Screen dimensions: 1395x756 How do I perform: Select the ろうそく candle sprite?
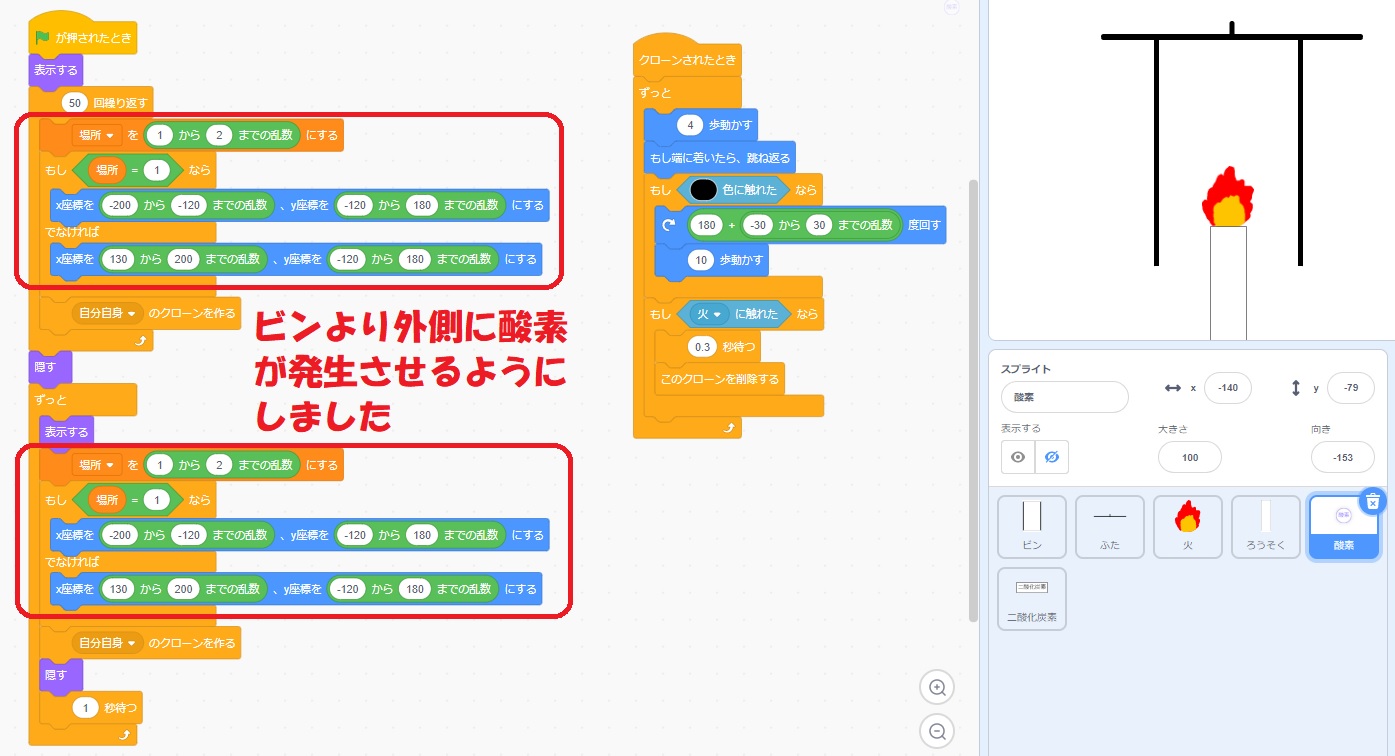point(1266,526)
